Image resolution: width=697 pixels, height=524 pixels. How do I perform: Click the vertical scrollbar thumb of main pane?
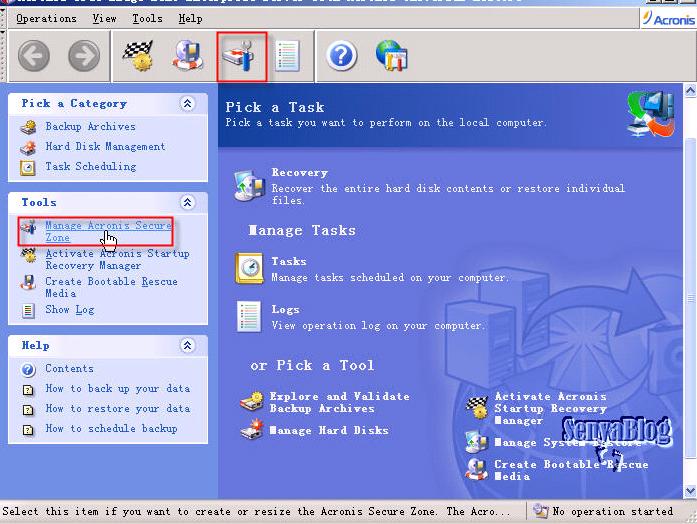(690, 298)
